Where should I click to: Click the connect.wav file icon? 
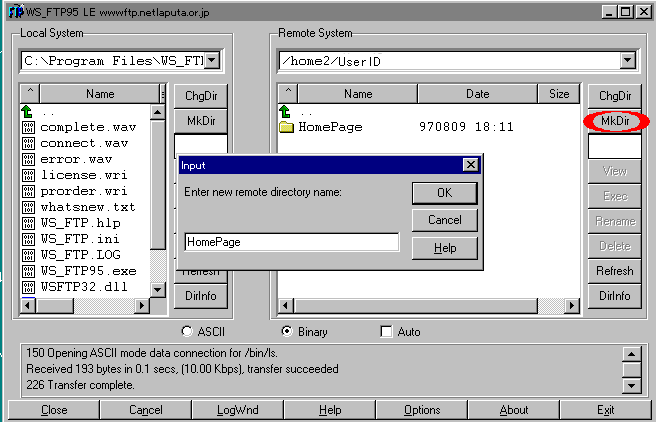(x=28, y=143)
